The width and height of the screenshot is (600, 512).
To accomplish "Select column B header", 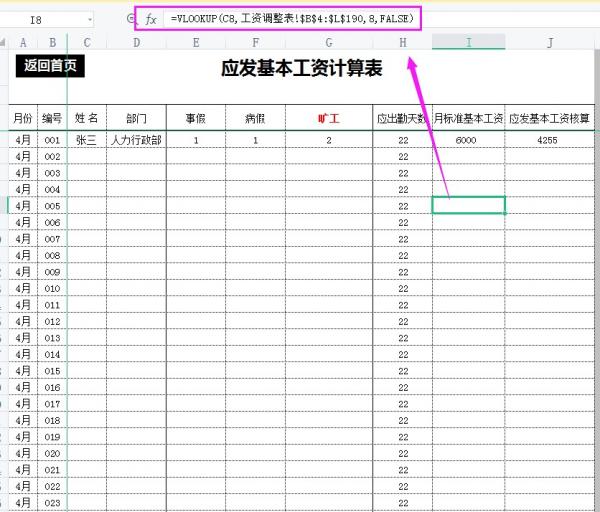I will pos(52,42).
